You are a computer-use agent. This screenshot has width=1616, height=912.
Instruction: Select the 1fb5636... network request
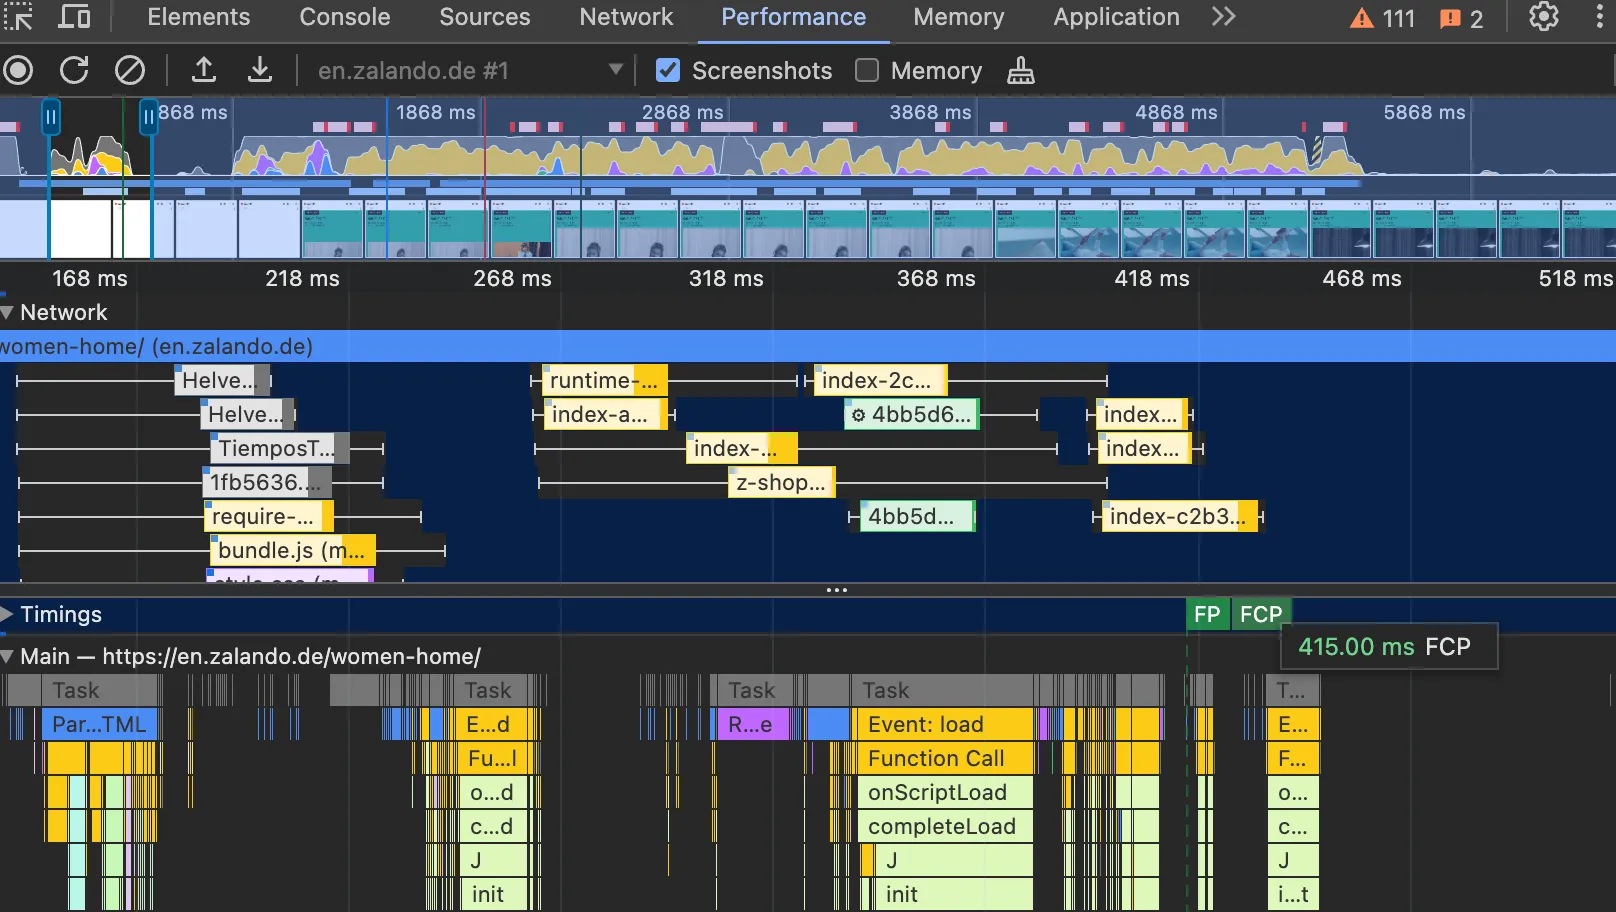(x=267, y=482)
